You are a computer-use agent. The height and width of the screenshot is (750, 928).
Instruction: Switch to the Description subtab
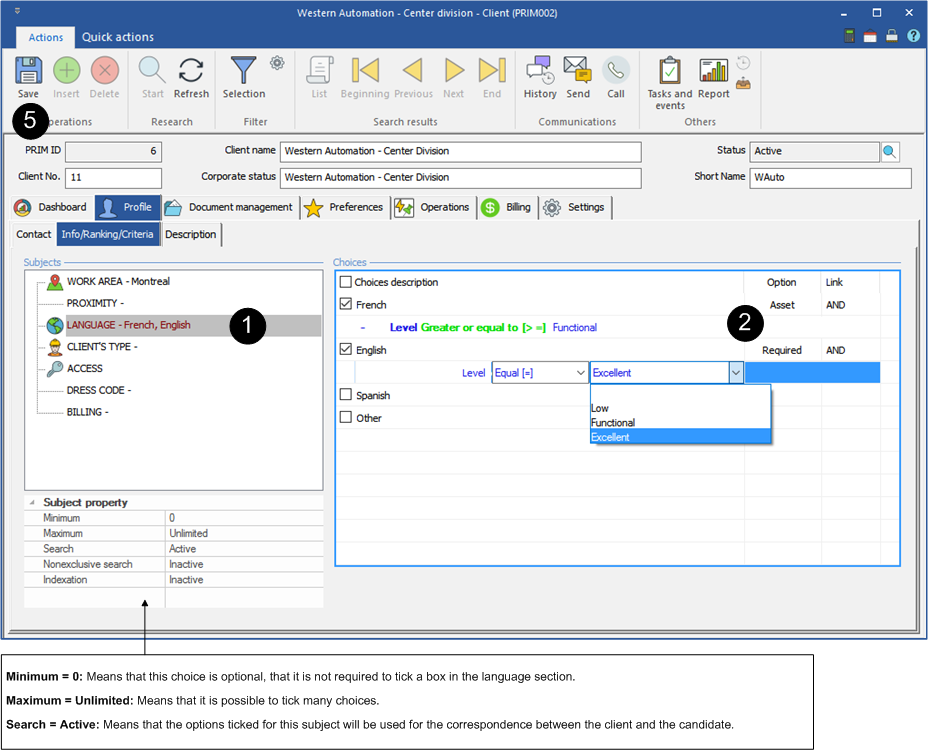[191, 234]
